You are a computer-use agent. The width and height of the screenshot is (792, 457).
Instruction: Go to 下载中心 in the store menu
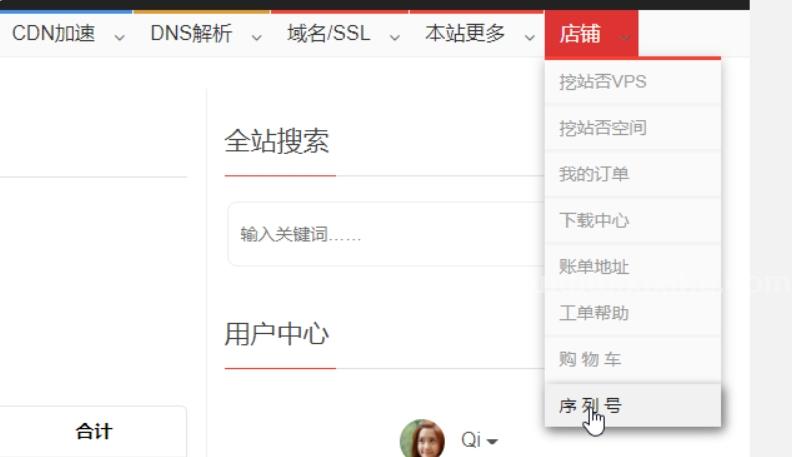point(594,220)
